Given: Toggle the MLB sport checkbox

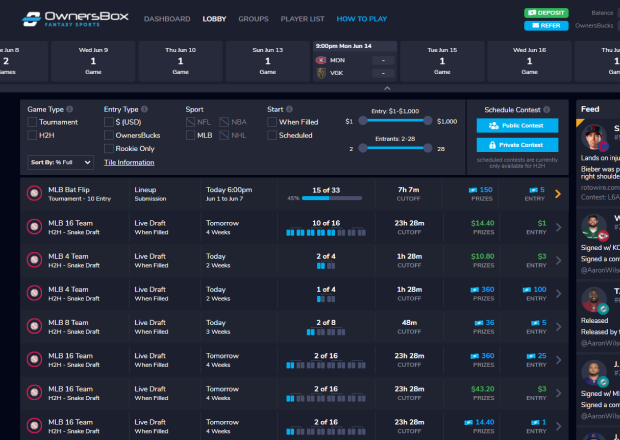Looking at the screenshot, I should [x=191, y=135].
